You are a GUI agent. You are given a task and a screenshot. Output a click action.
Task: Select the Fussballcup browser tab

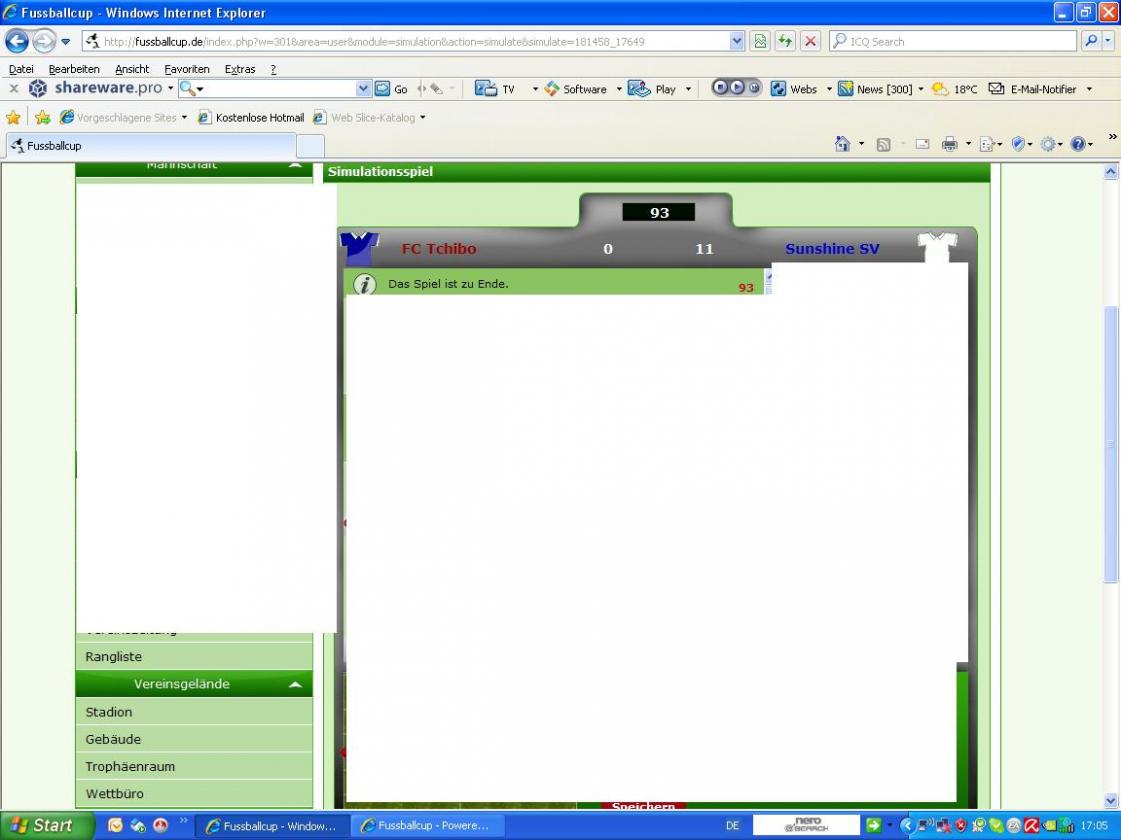point(150,146)
